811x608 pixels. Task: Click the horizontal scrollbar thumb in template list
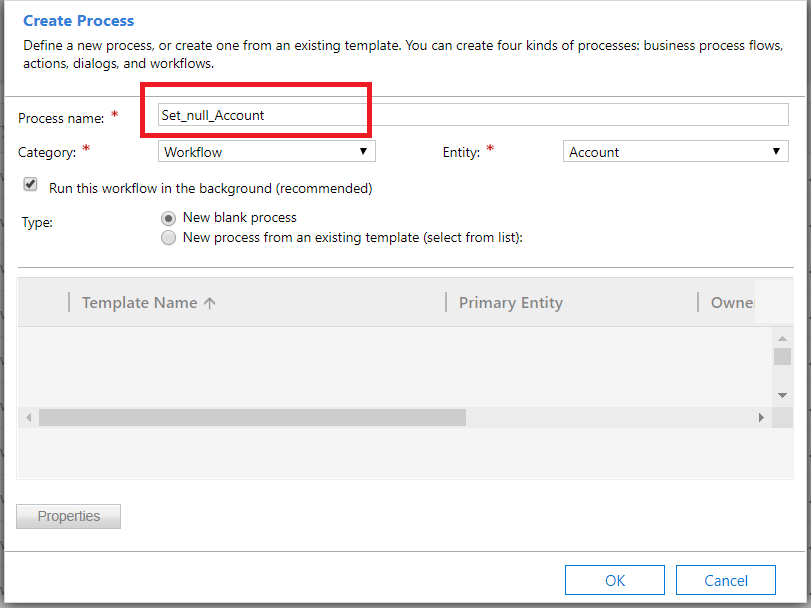(x=252, y=417)
